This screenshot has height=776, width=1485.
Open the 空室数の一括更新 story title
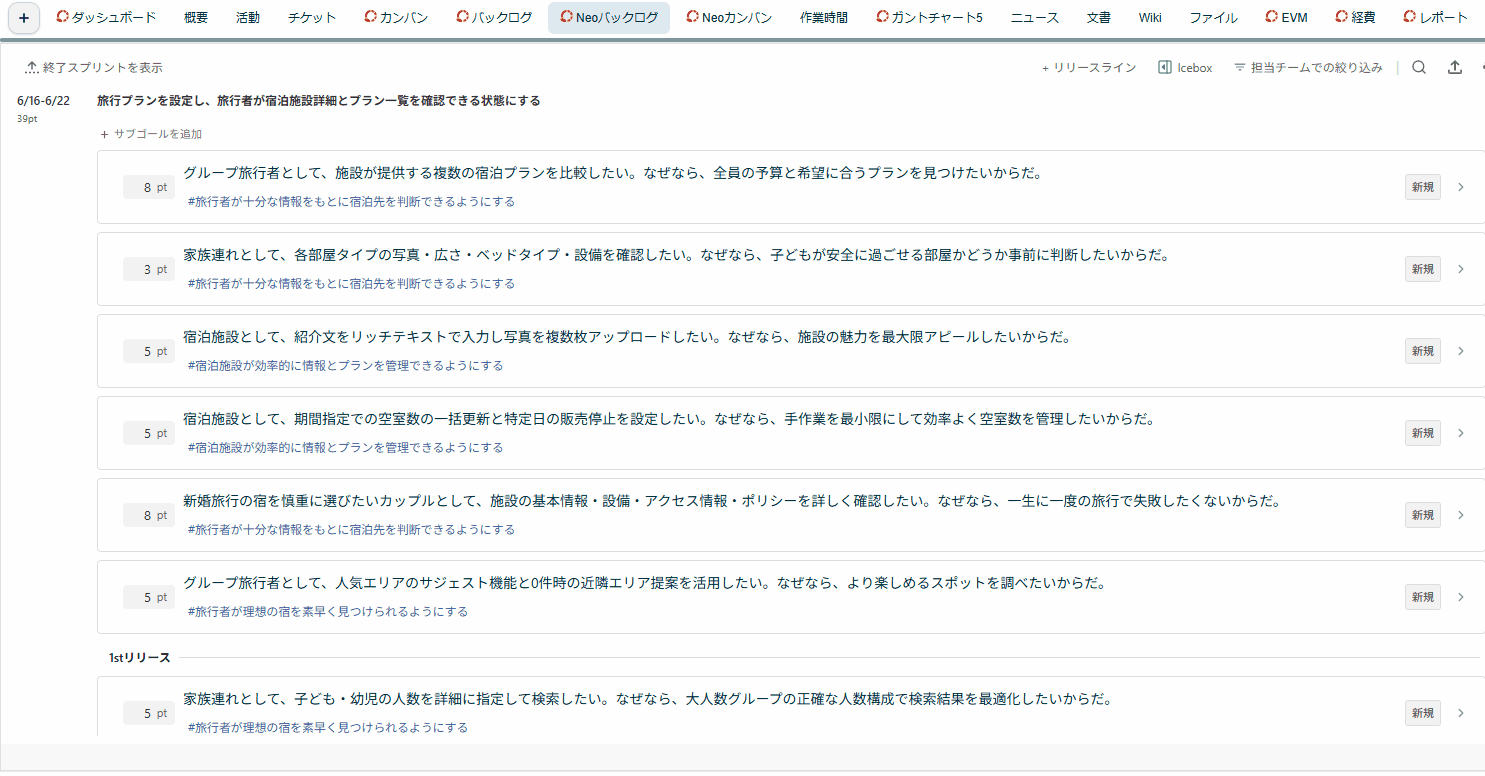[669, 419]
